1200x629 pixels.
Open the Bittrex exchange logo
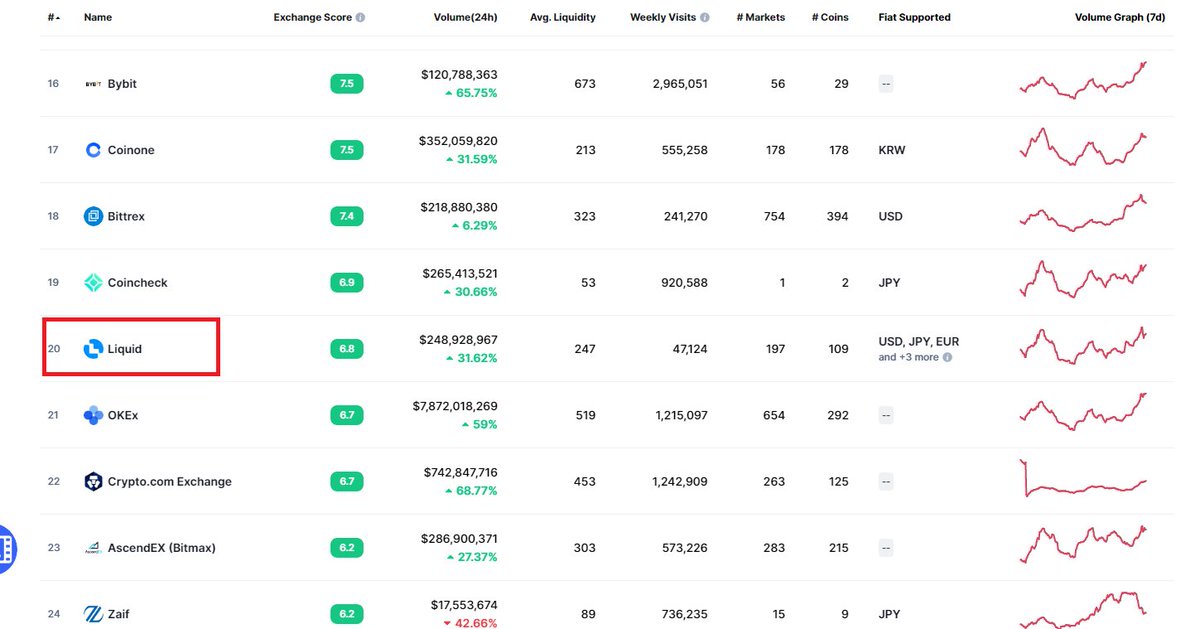(x=93, y=216)
